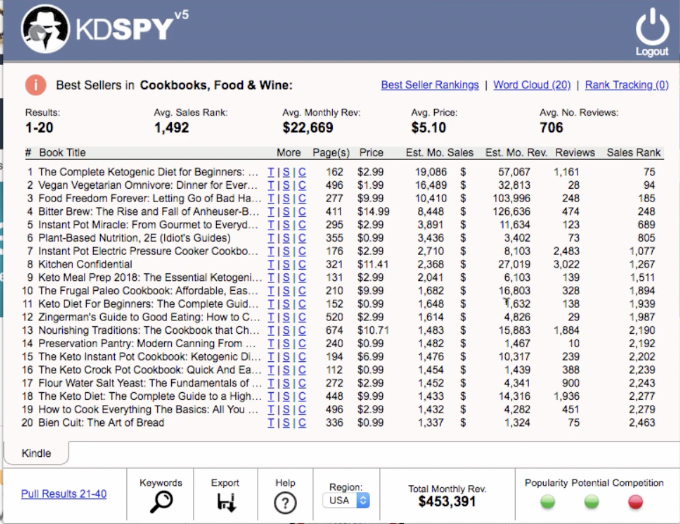Click C link for Frugal Paleo Cookbook
The image size is (680, 524).
(302, 291)
